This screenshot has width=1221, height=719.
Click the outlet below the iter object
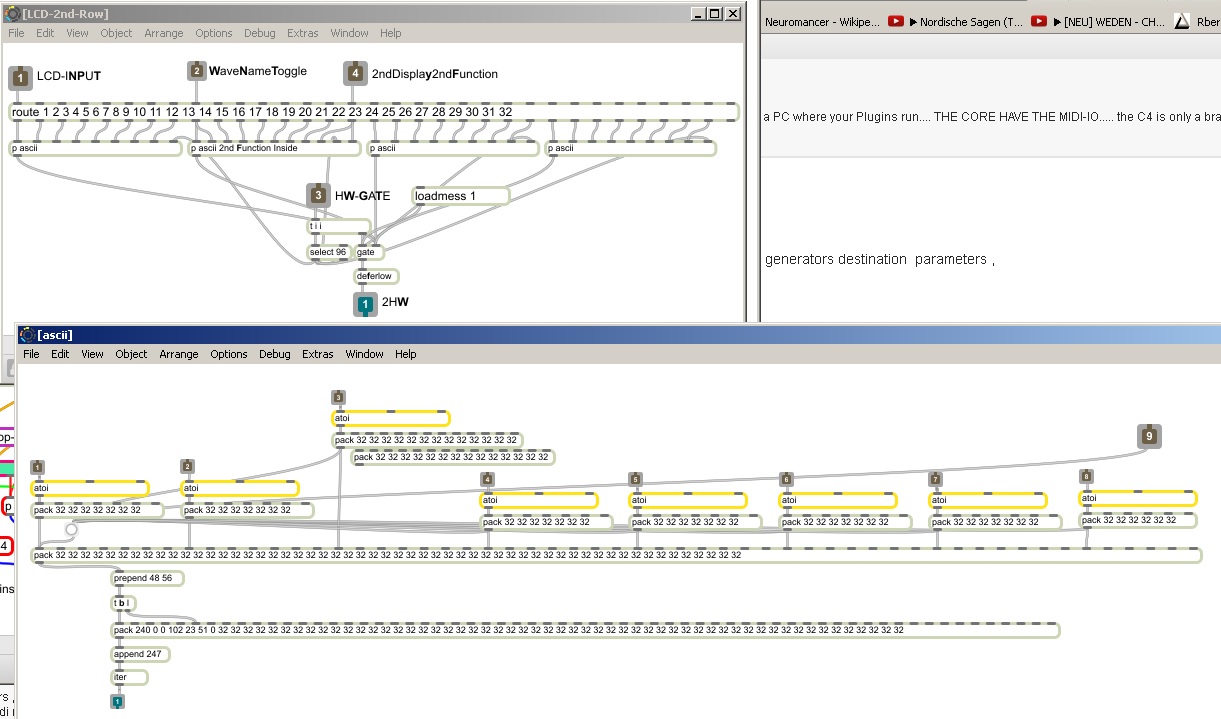[x=117, y=702]
